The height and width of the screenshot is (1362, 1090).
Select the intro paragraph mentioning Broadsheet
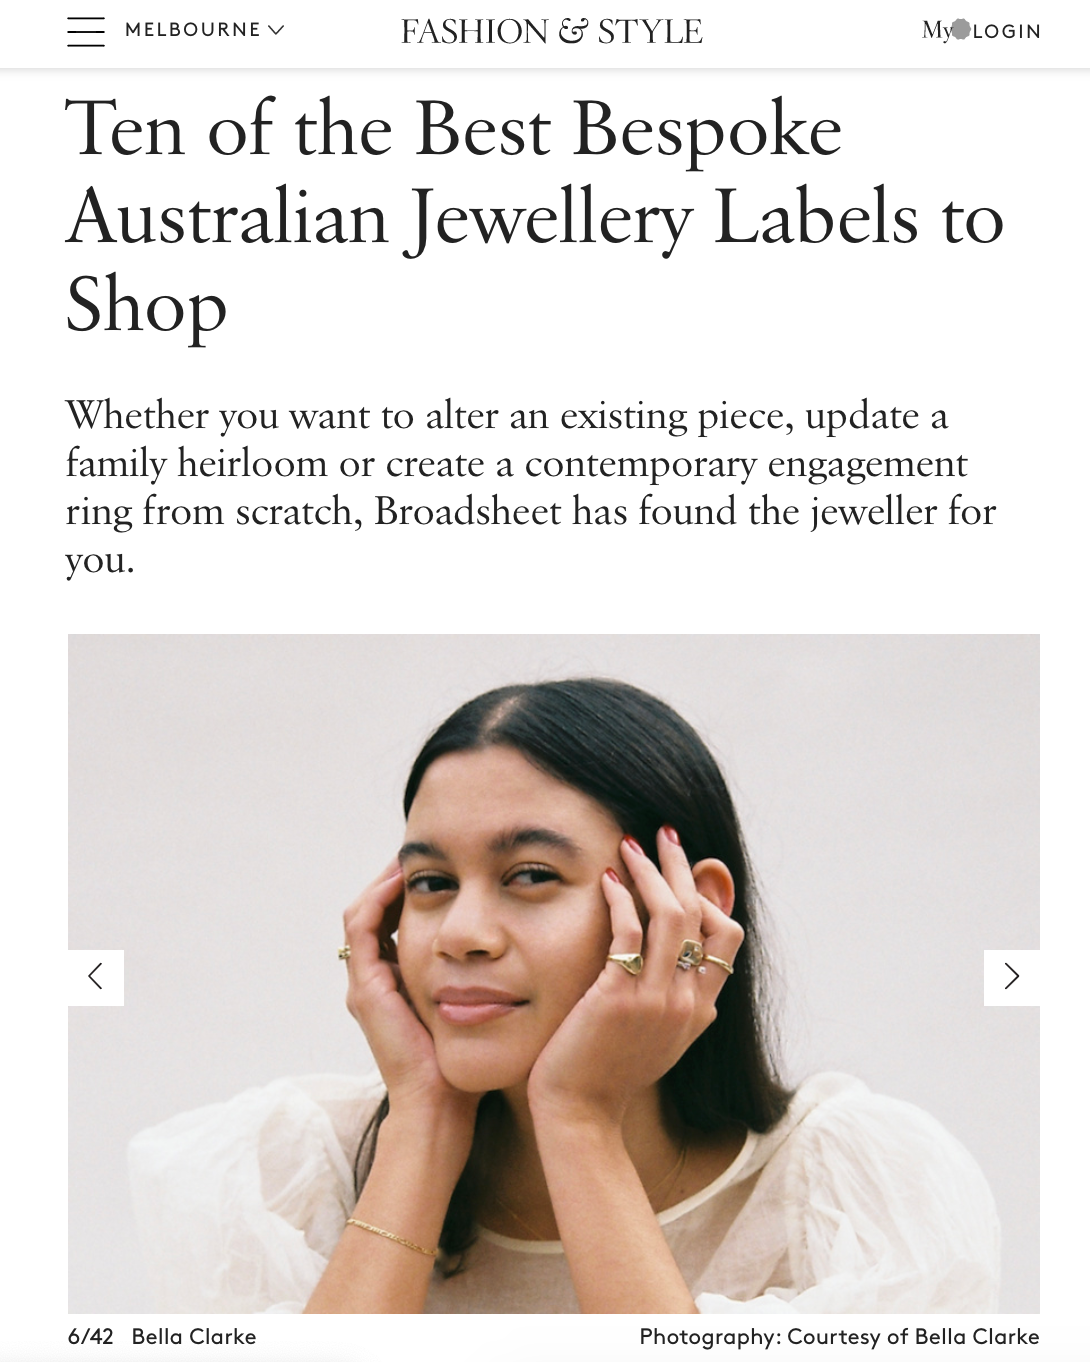coord(531,487)
